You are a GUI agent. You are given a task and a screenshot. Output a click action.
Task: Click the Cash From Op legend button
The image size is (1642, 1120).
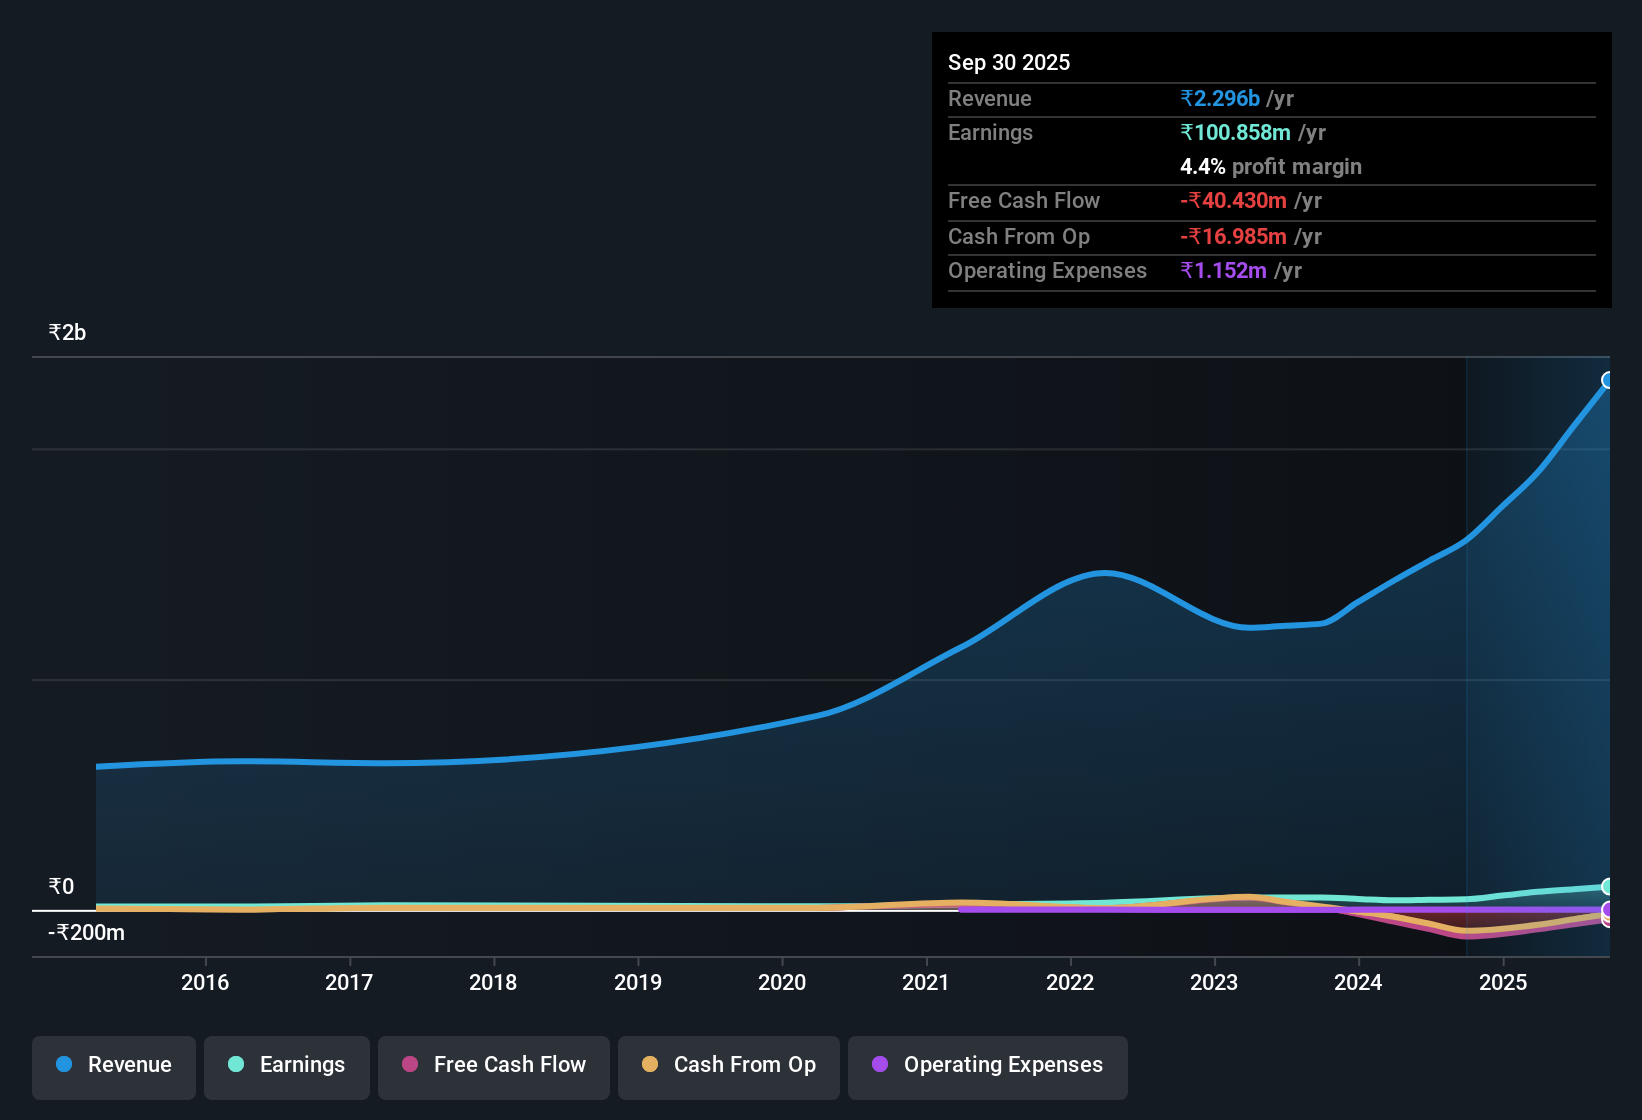coord(728,1065)
